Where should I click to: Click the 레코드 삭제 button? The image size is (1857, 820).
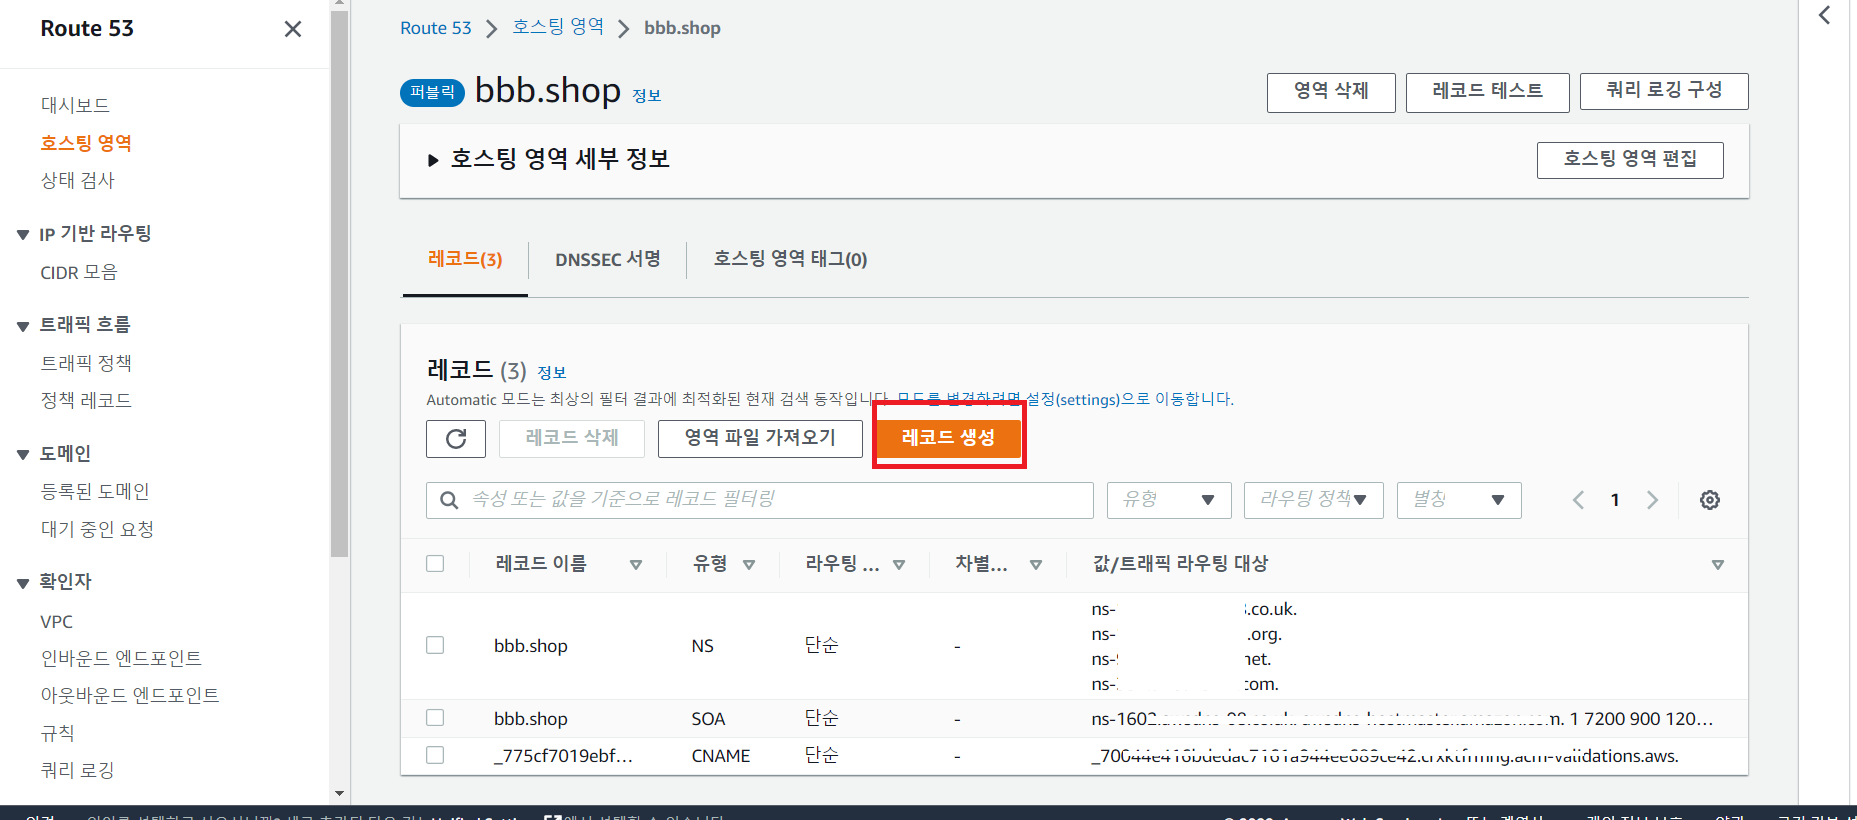click(572, 438)
